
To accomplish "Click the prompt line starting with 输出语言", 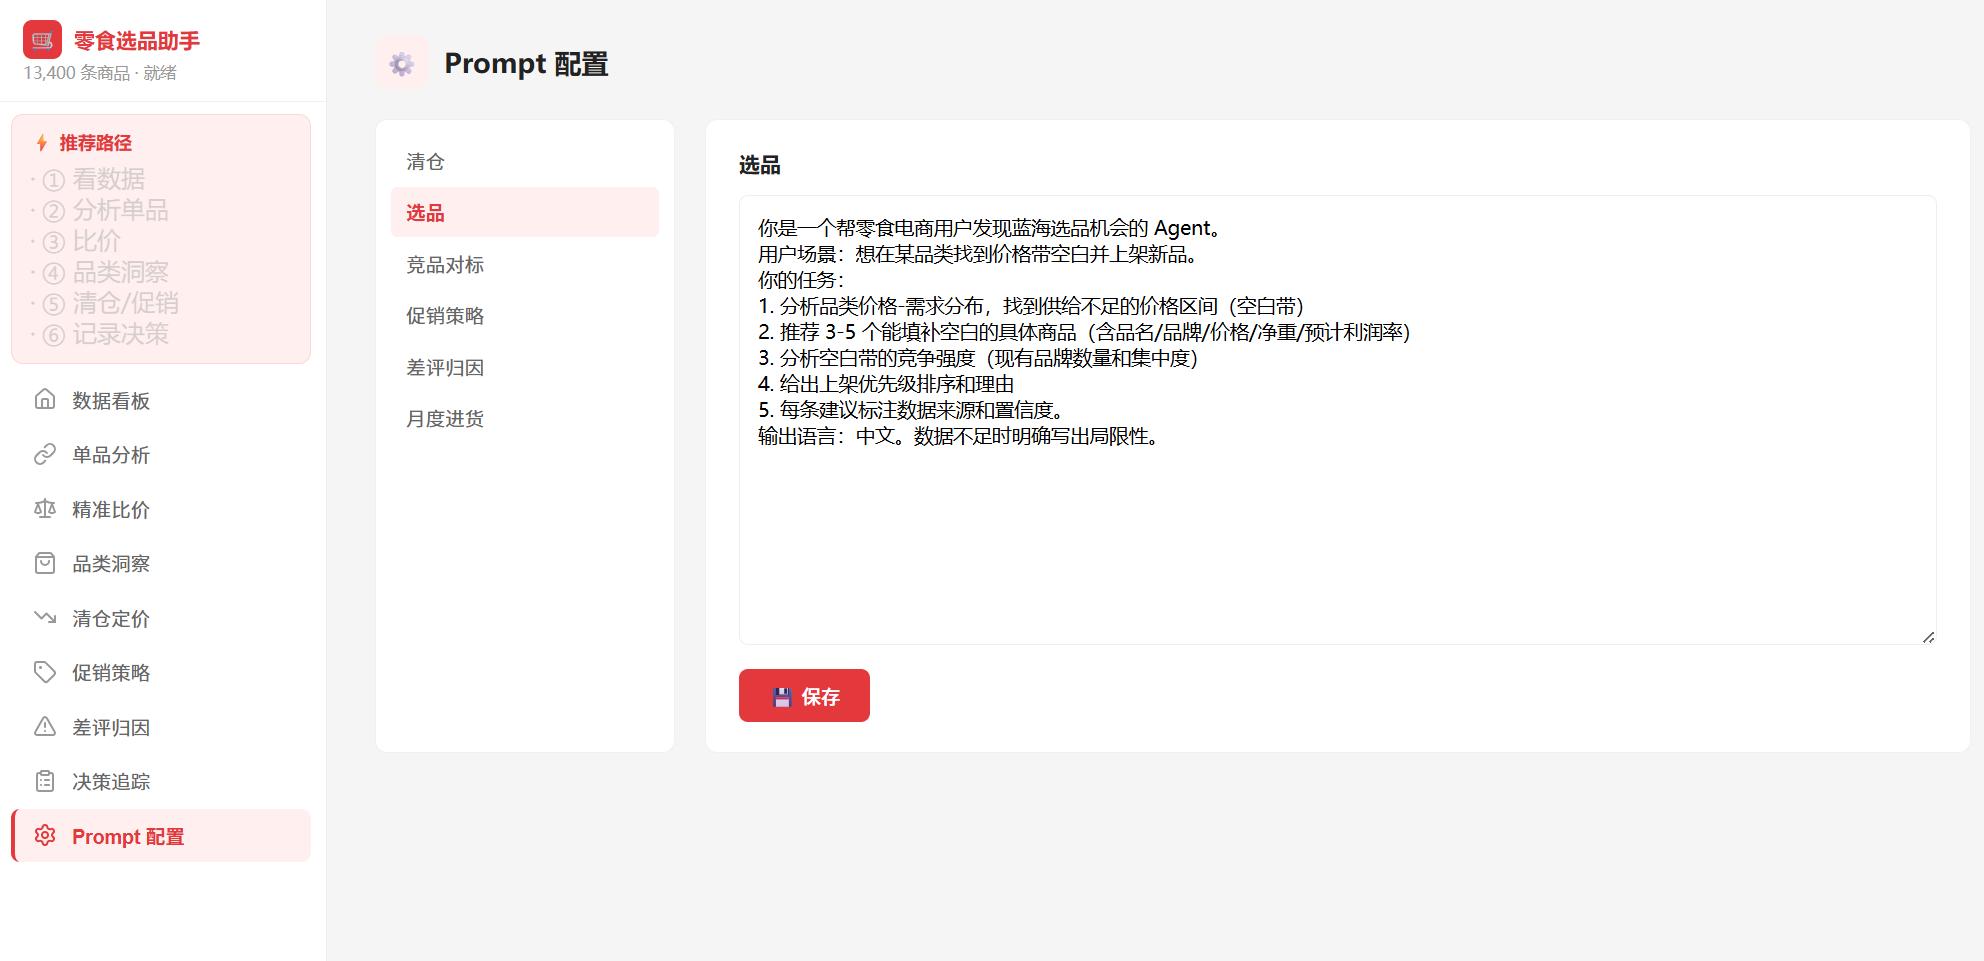I will coord(958,436).
